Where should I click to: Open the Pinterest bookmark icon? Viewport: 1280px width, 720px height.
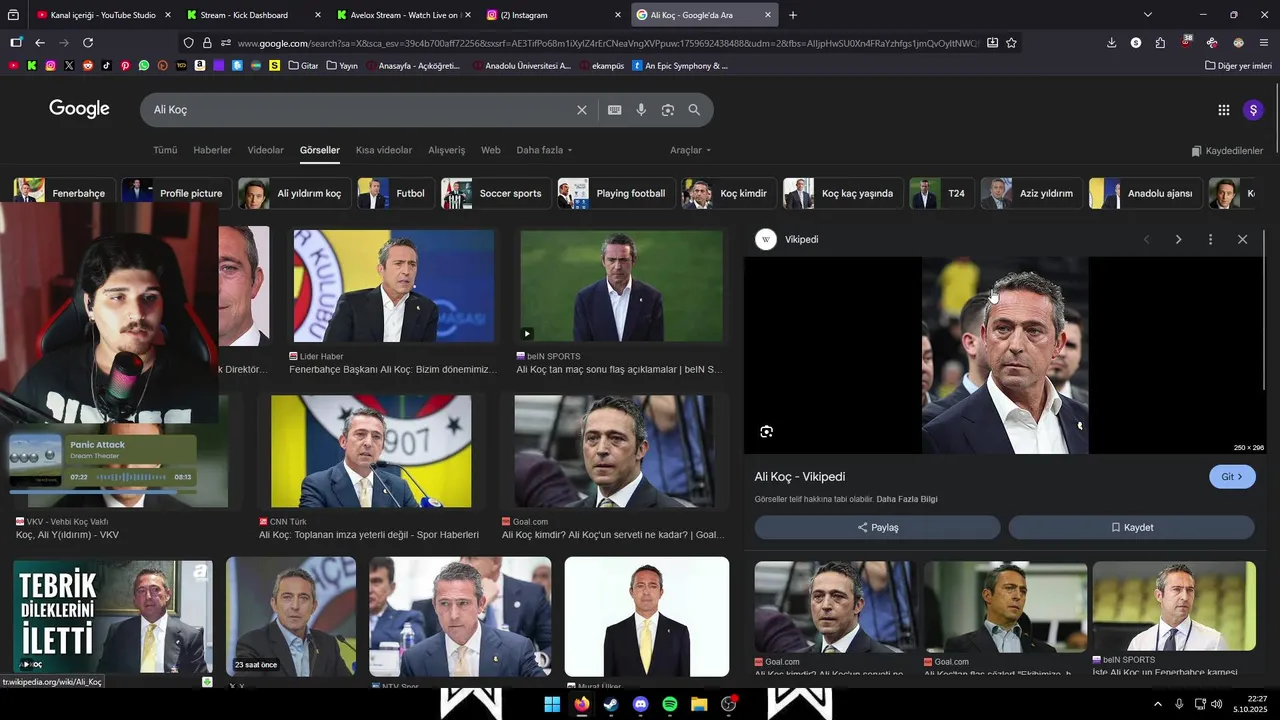pos(125,65)
